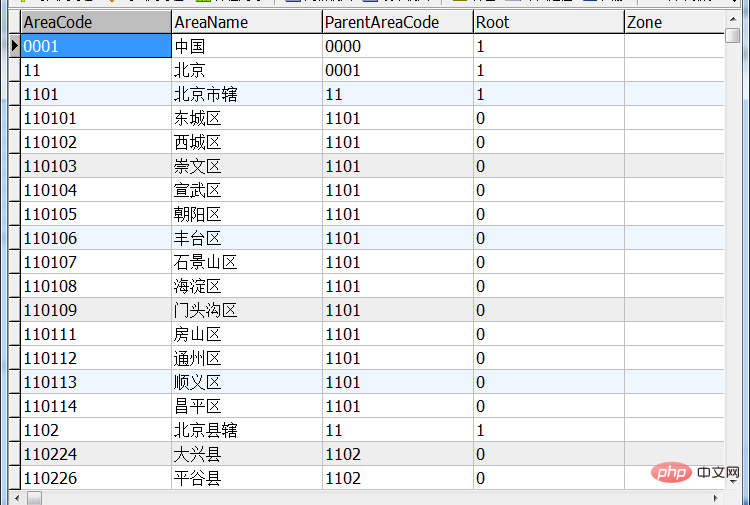750x505 pixels.
Task: Select the AreaCode cell 0001
Action: (x=96, y=46)
